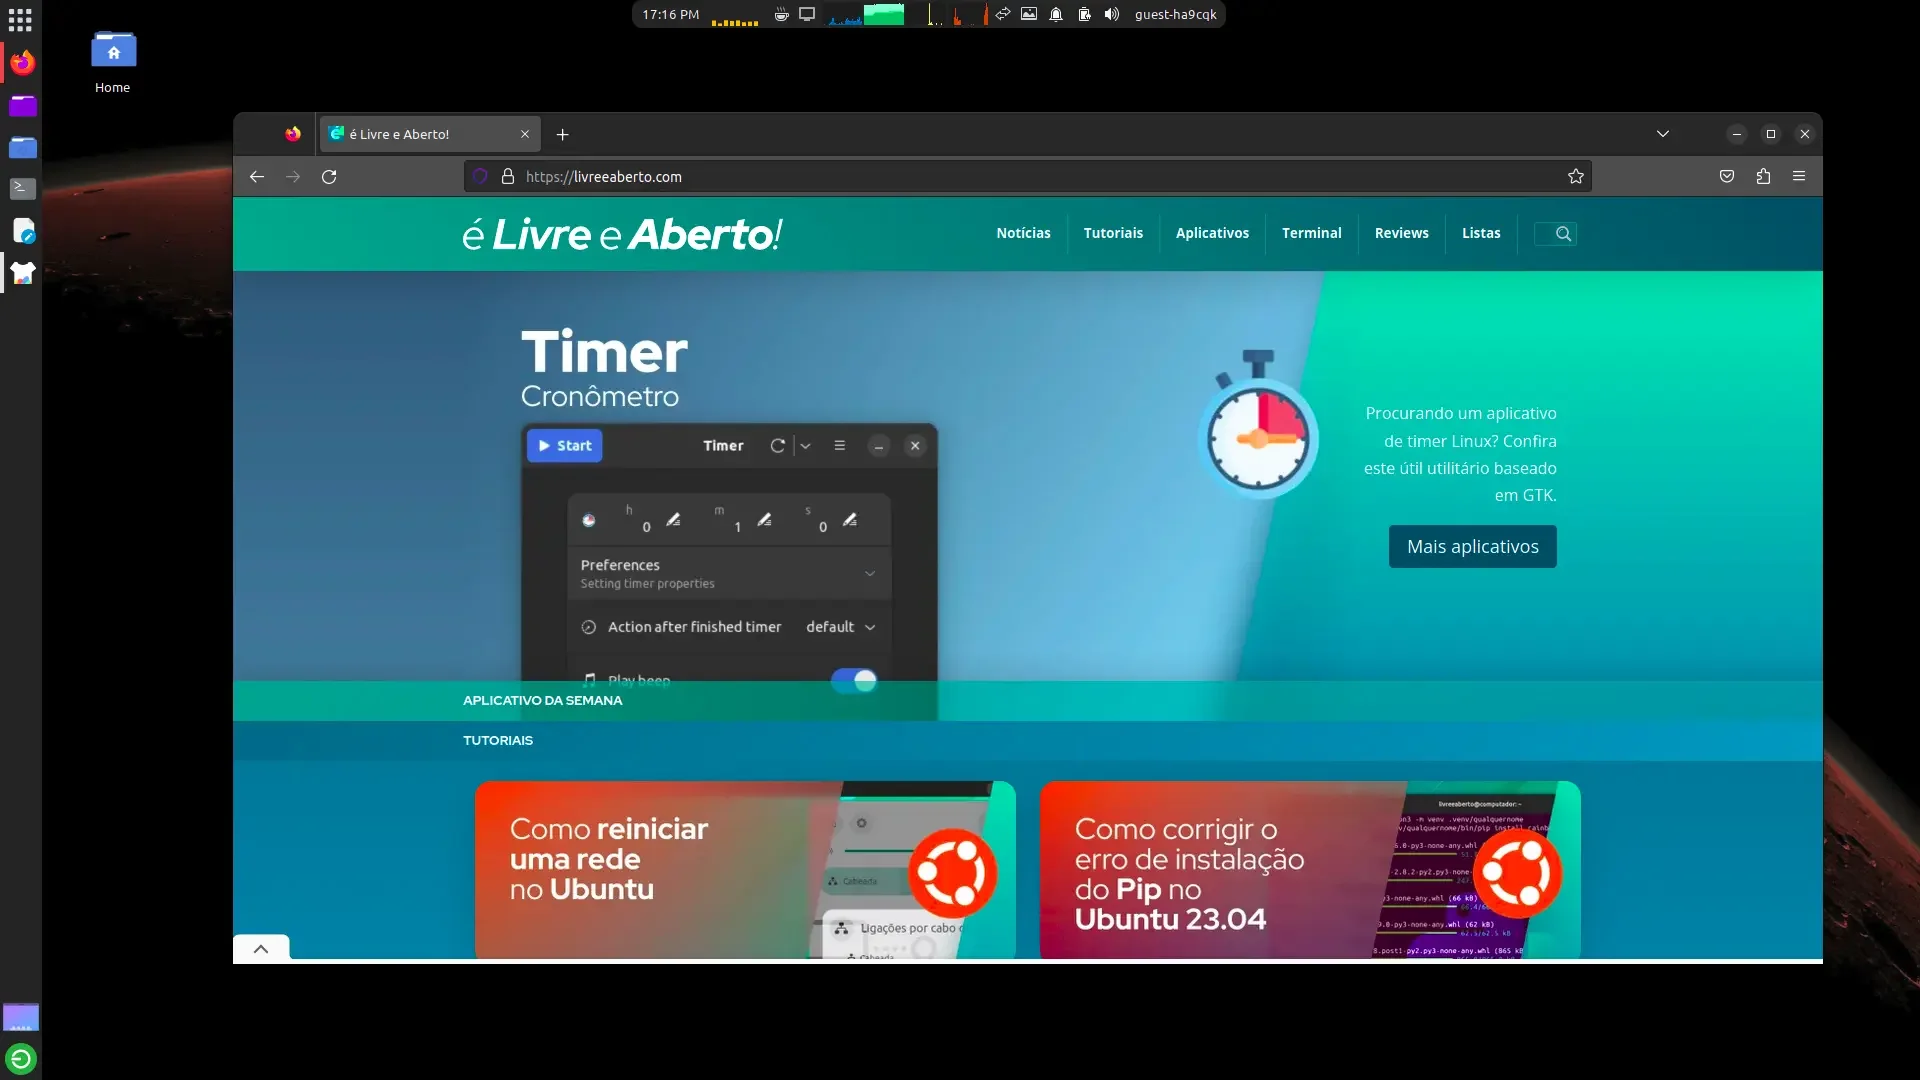Reload the page with the refresh icon
Viewport: 1920px width, 1080px height.
(329, 177)
